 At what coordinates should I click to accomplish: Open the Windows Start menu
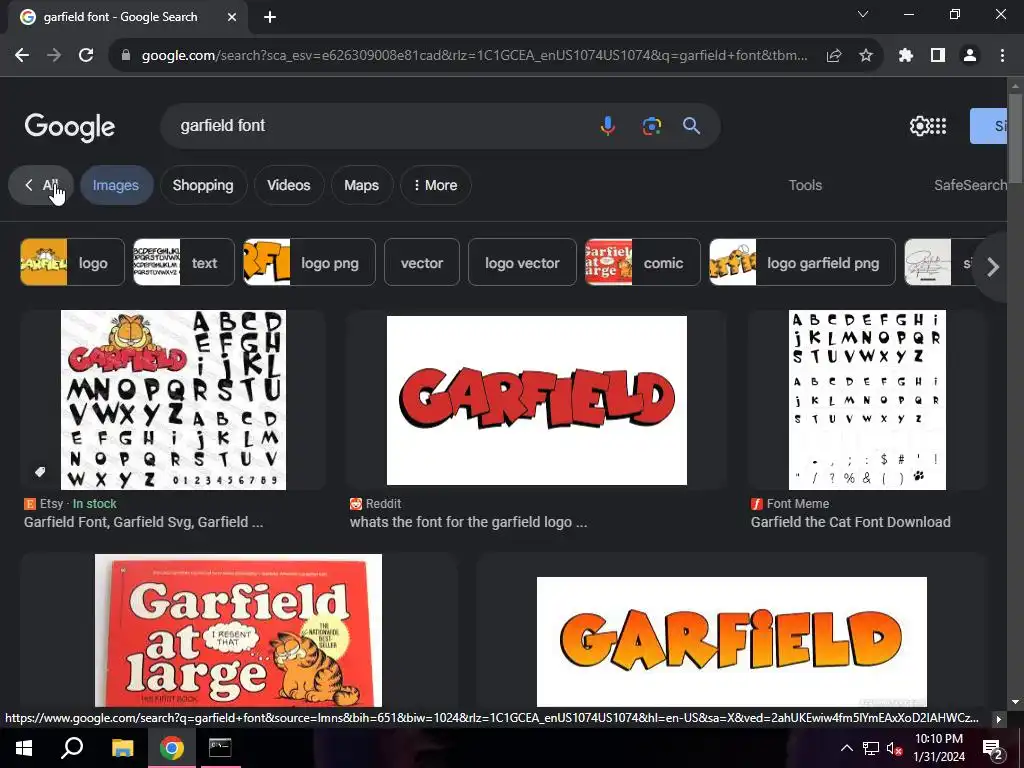[24, 748]
